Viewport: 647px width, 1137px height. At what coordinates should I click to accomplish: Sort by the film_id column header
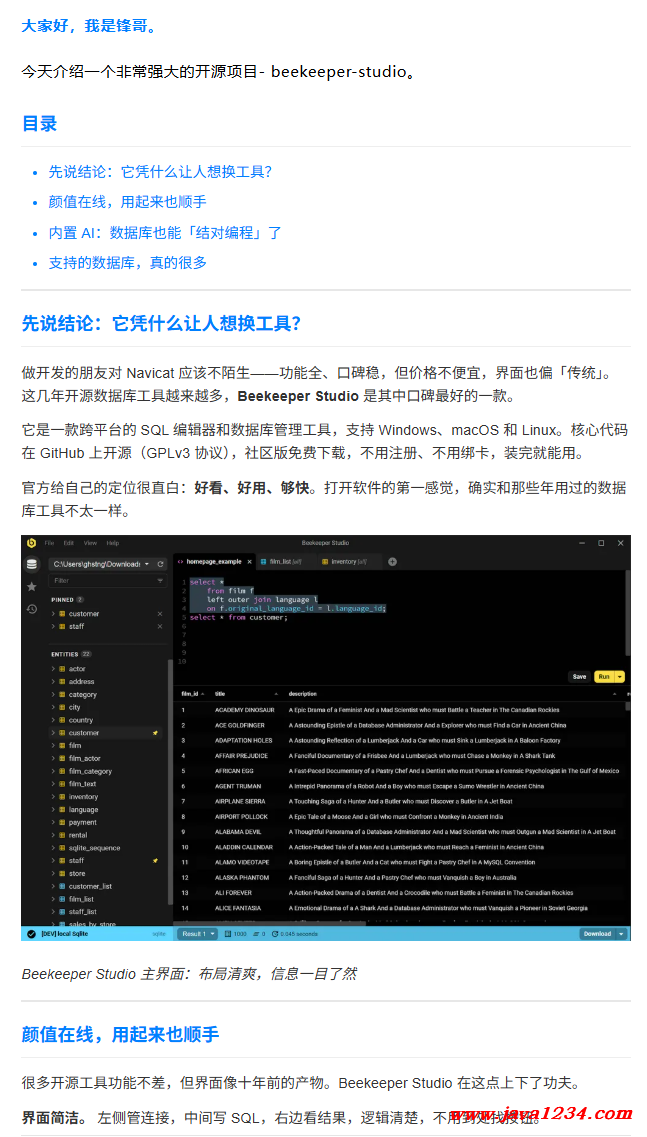(193, 694)
